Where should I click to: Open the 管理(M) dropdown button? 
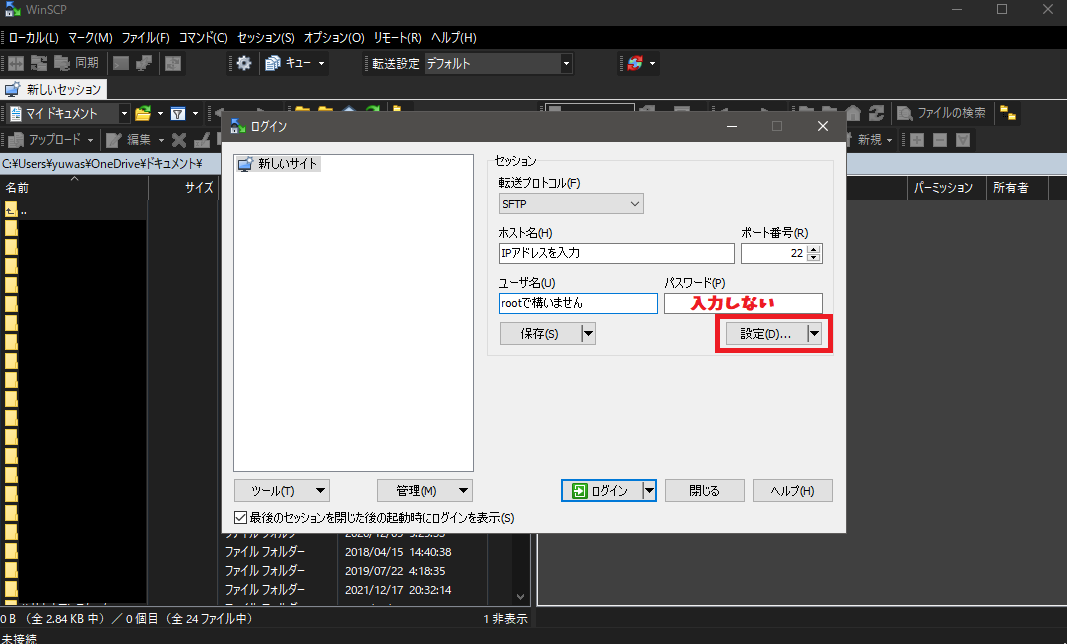[425, 491]
